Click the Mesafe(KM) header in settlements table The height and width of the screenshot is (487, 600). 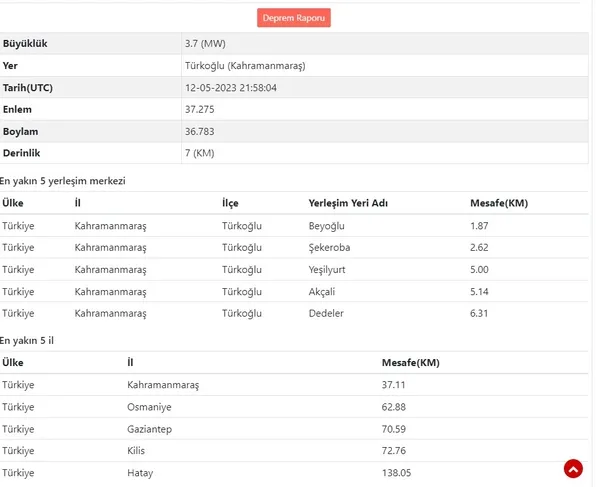499,203
